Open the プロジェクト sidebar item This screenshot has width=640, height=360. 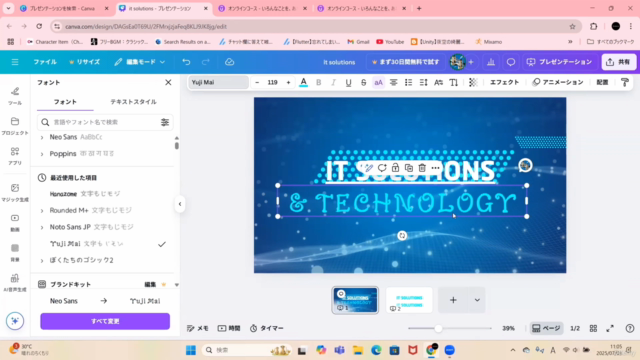[x=15, y=126]
